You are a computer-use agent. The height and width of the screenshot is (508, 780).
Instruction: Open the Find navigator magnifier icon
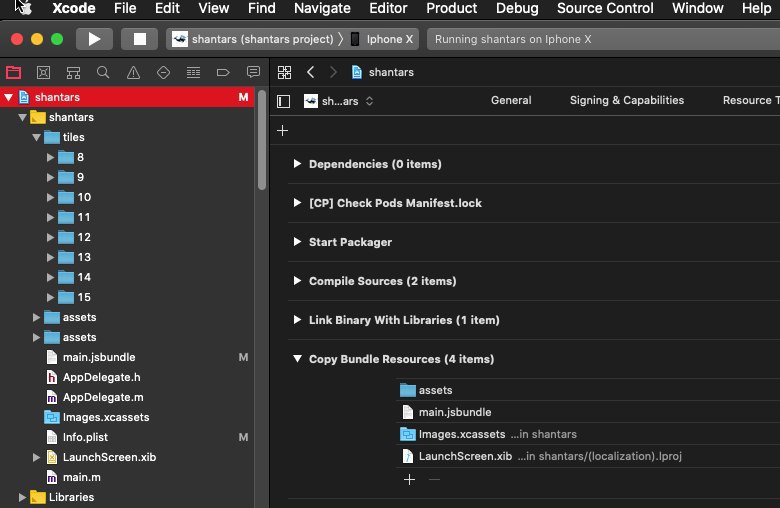coord(103,73)
